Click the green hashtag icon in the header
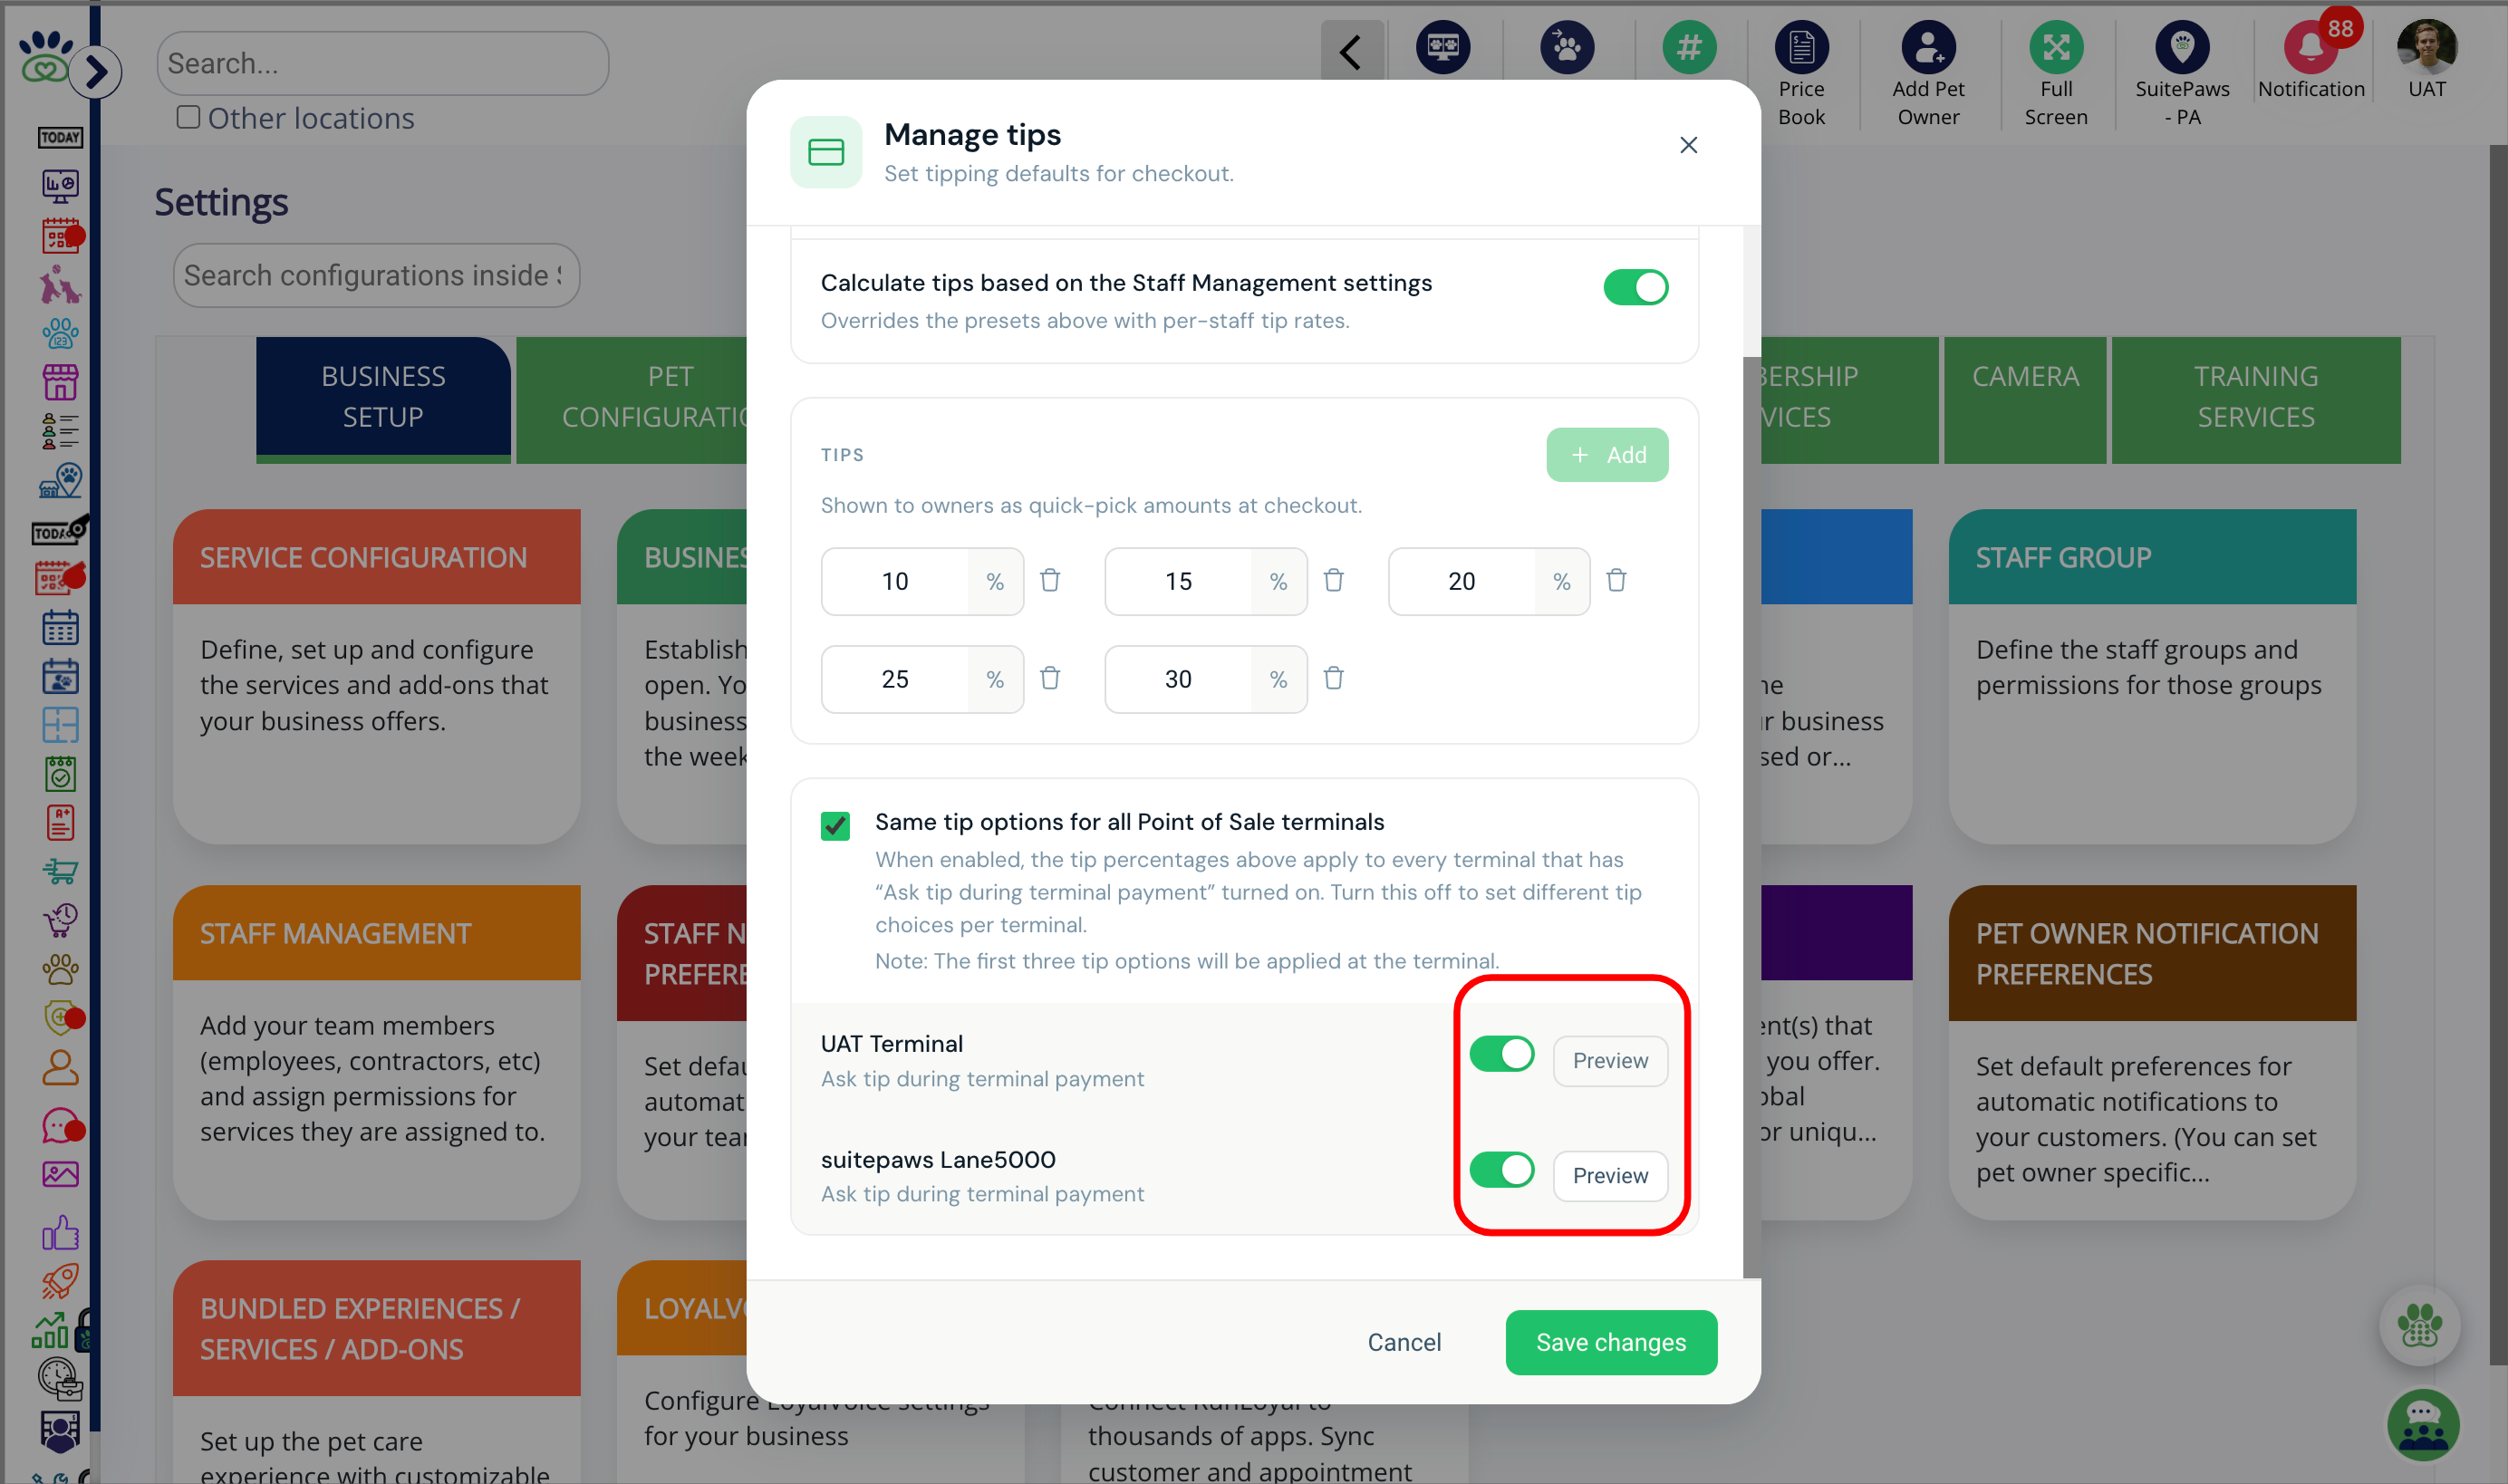This screenshot has height=1484, width=2508. [1689, 47]
